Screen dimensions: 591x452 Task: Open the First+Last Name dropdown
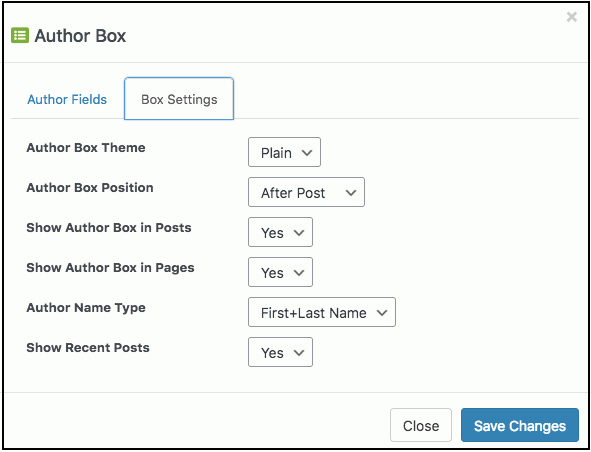point(322,312)
